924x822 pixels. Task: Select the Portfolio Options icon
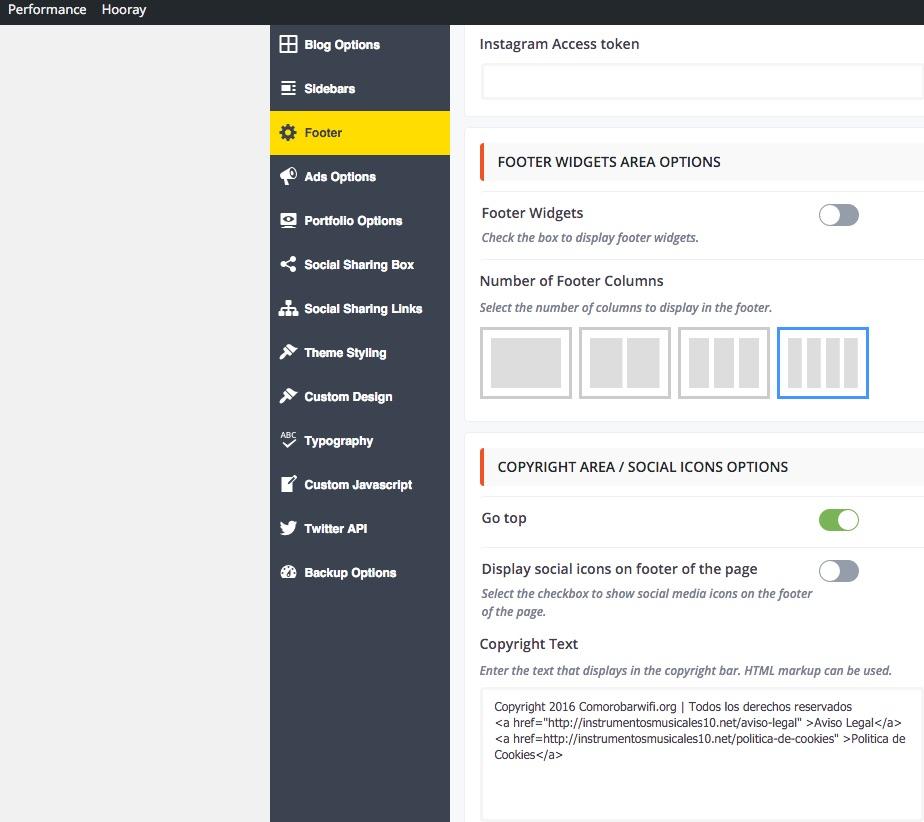tap(288, 220)
